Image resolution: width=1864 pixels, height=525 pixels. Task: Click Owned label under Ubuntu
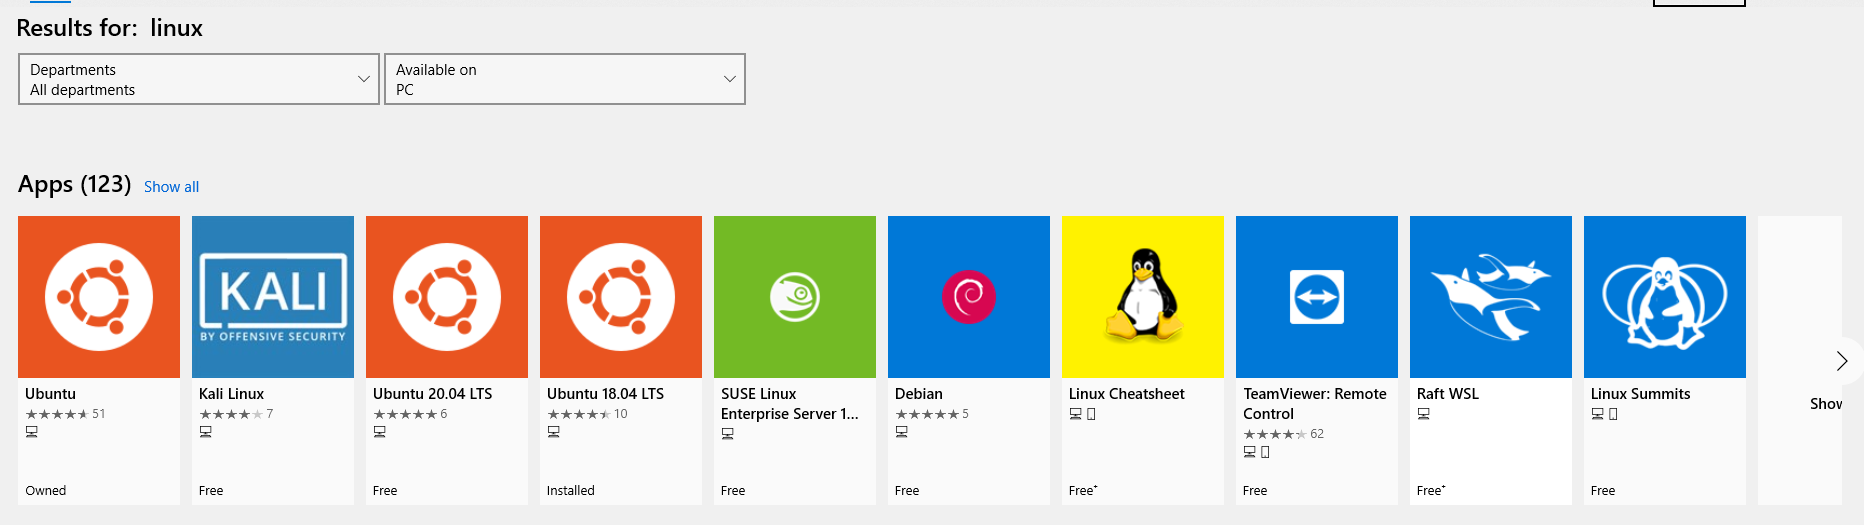pos(46,491)
